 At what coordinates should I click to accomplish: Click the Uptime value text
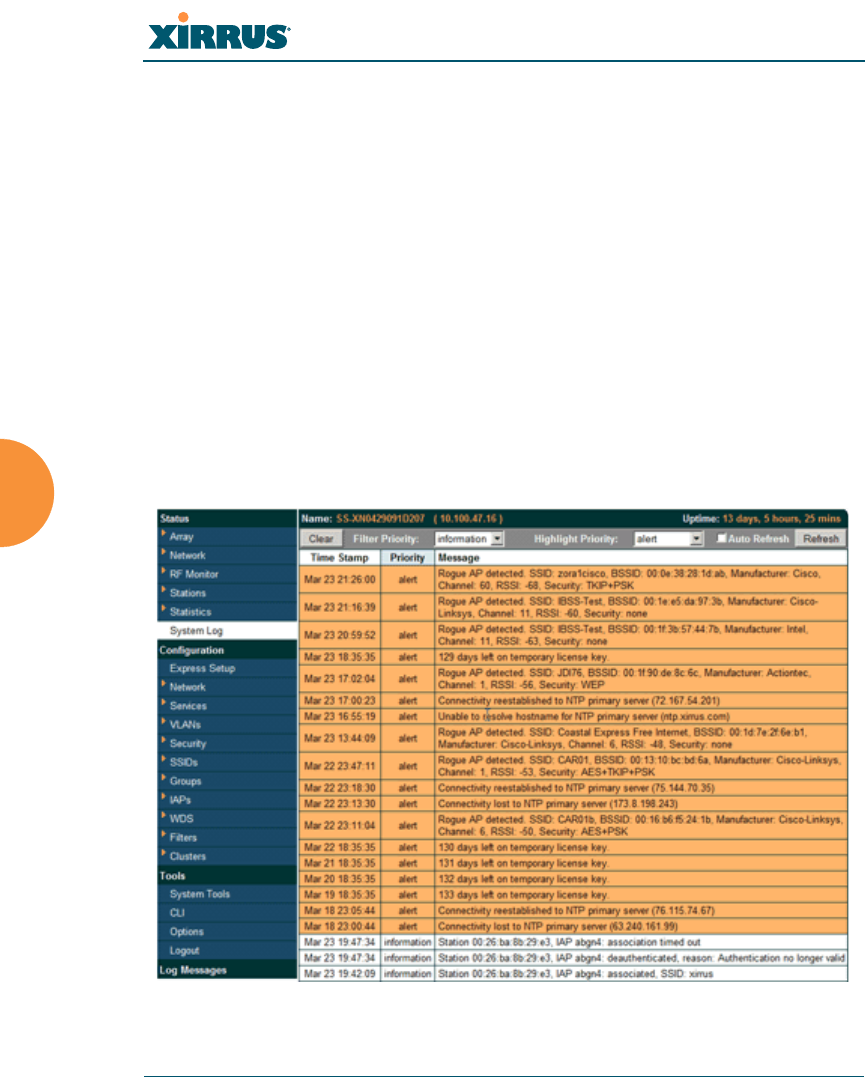point(781,519)
